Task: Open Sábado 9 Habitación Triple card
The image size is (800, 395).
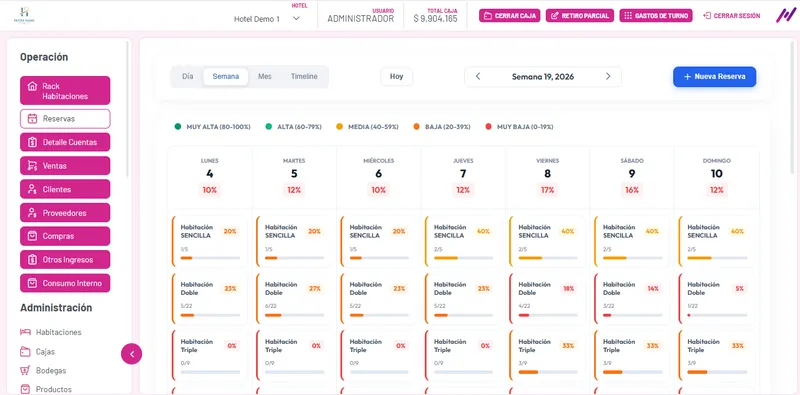Action: pos(632,356)
